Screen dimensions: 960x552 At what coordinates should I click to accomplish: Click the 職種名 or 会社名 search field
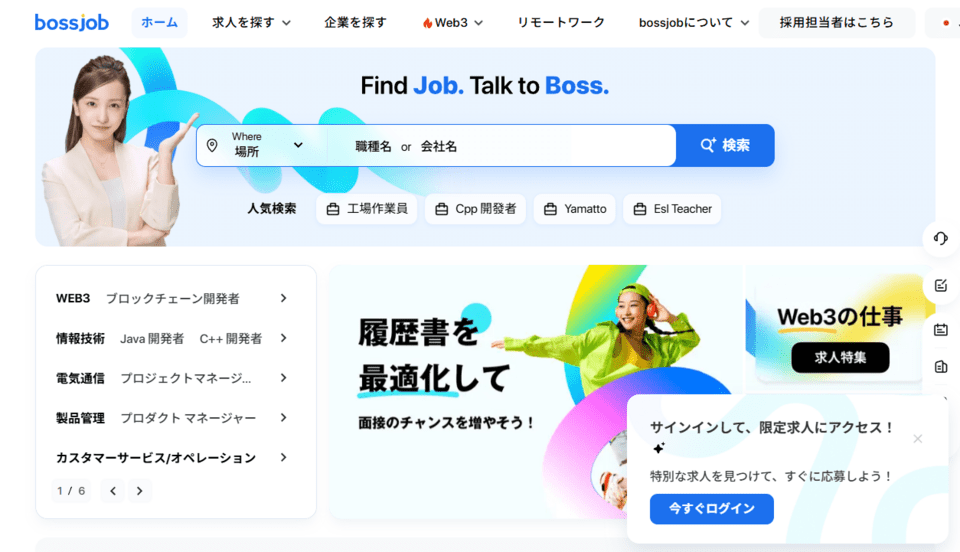click(x=502, y=146)
